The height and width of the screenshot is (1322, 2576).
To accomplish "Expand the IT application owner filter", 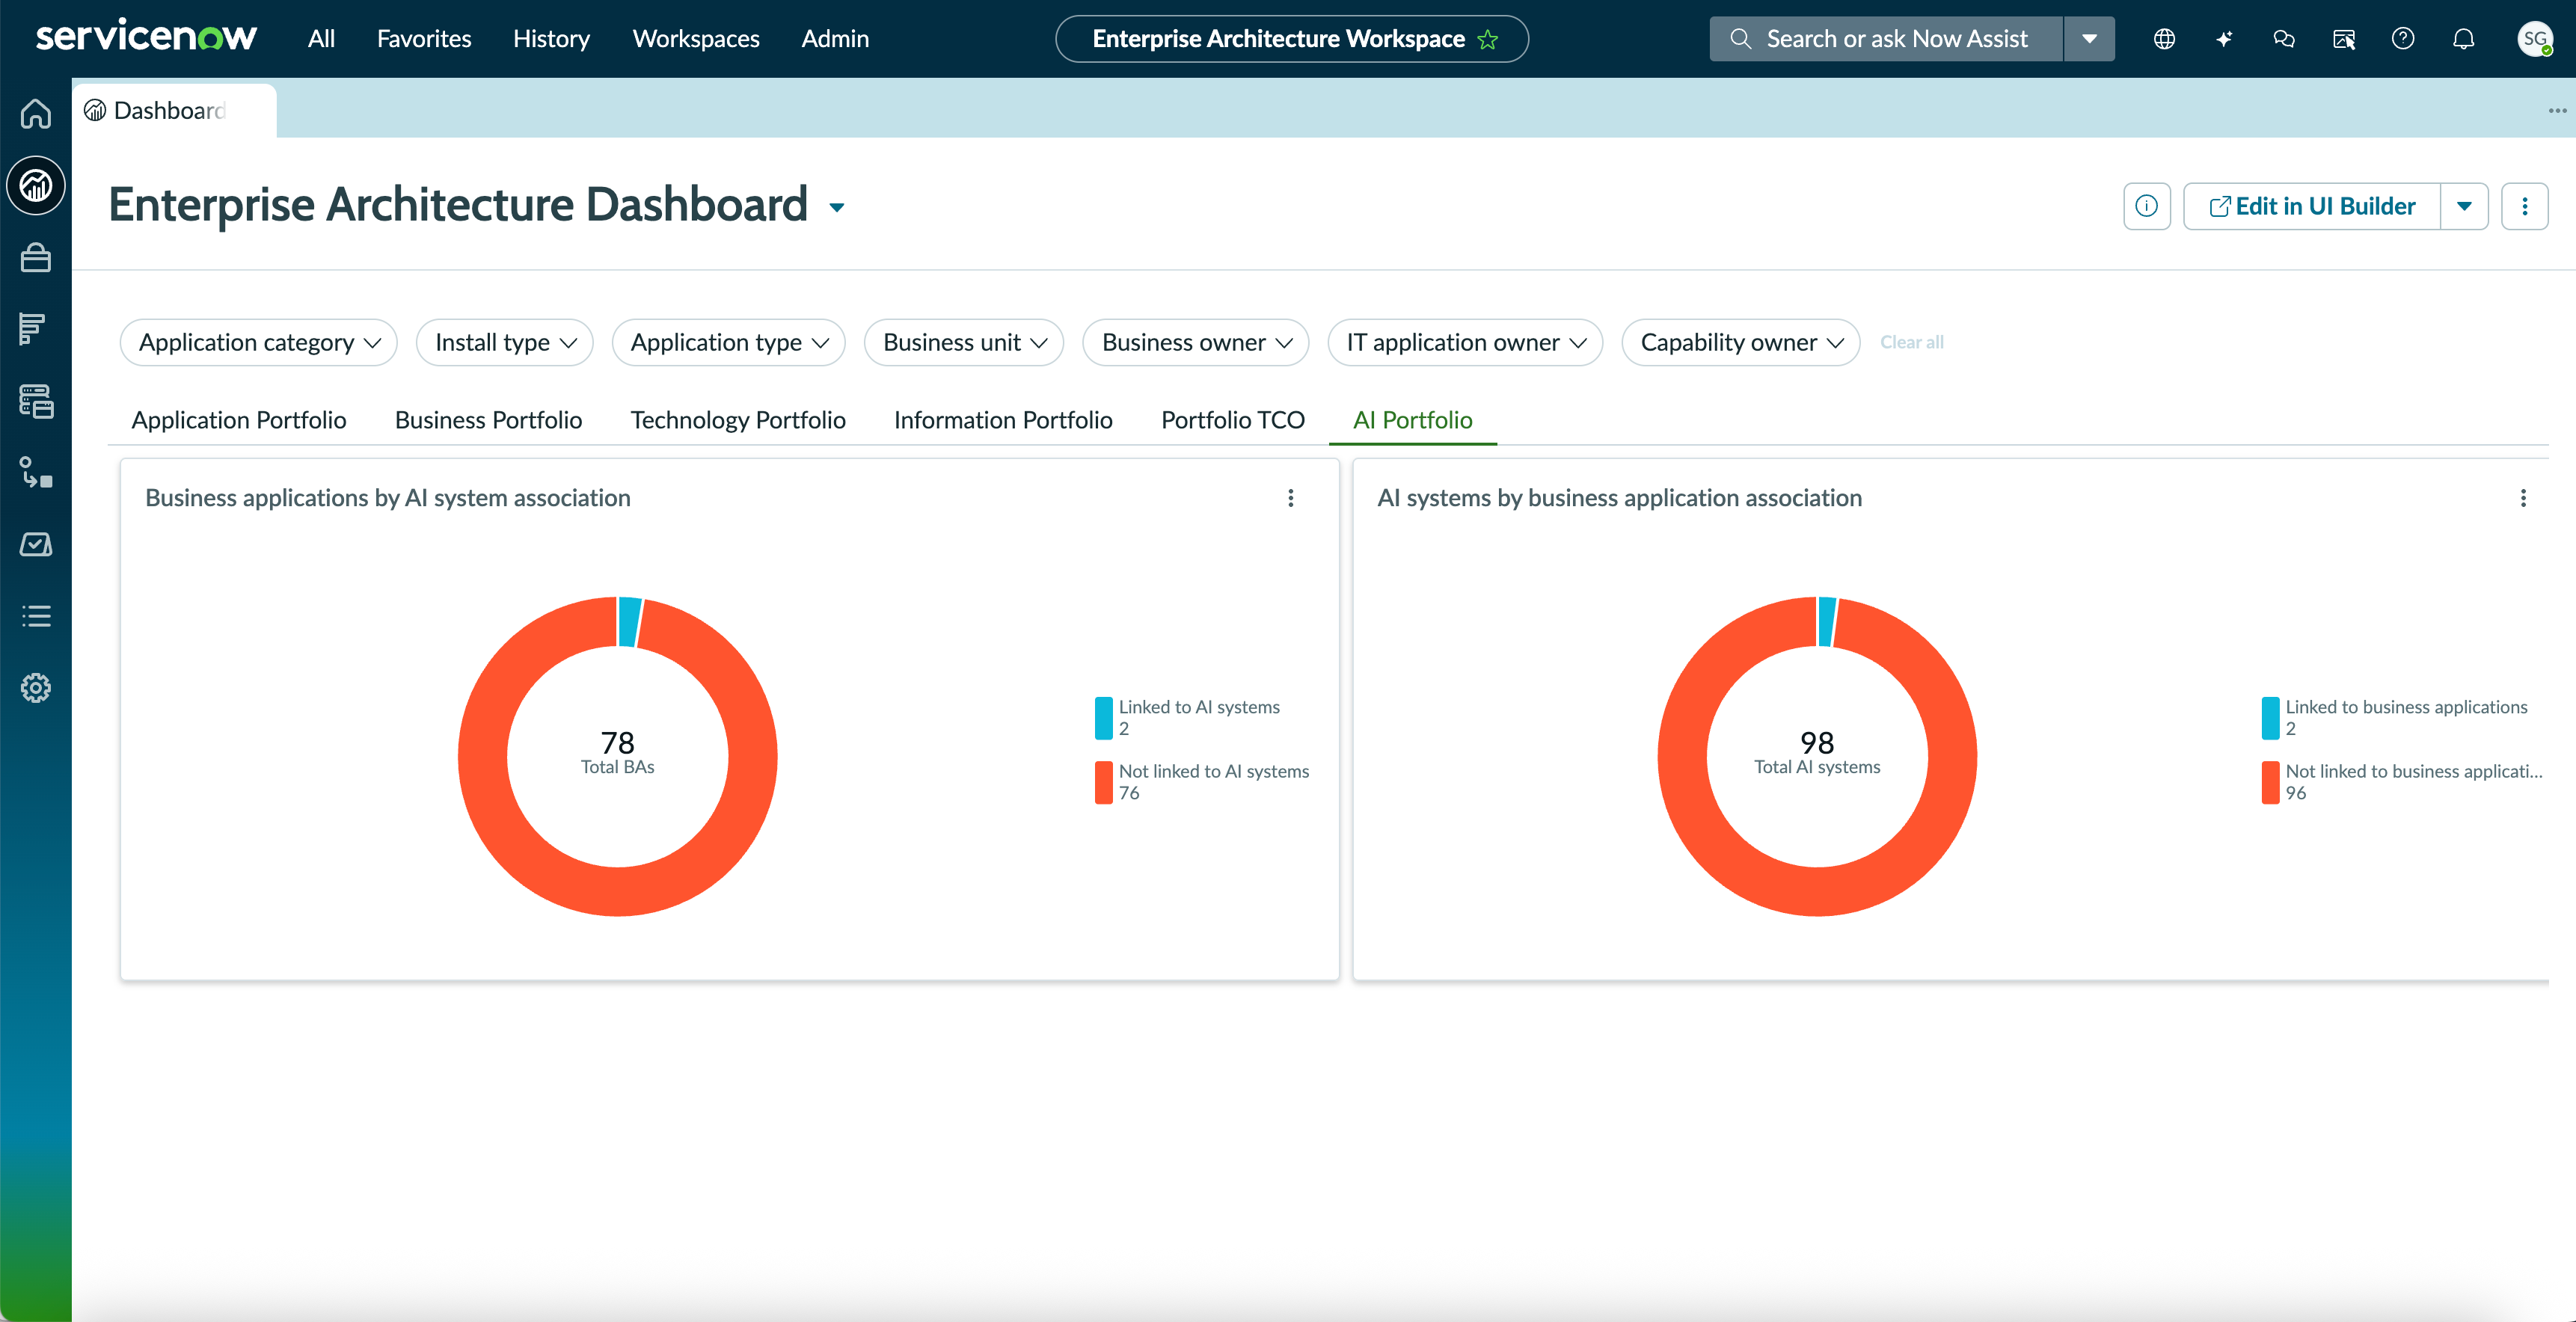I will (x=1465, y=342).
